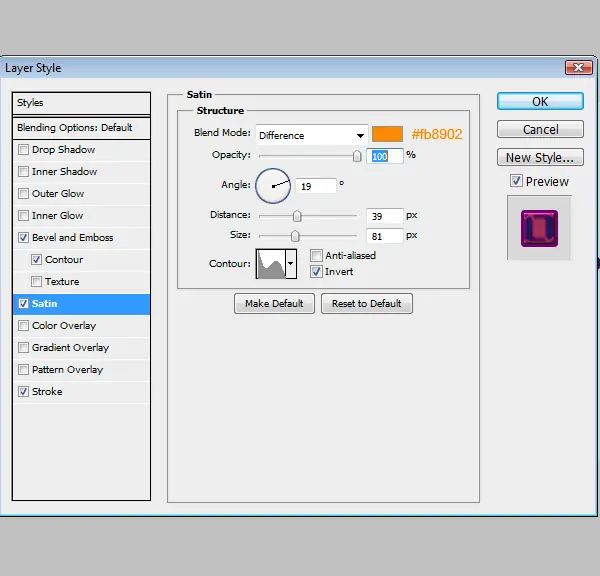Image resolution: width=600 pixels, height=576 pixels.
Task: Select the Inner Shadow row label
Action: click(65, 171)
